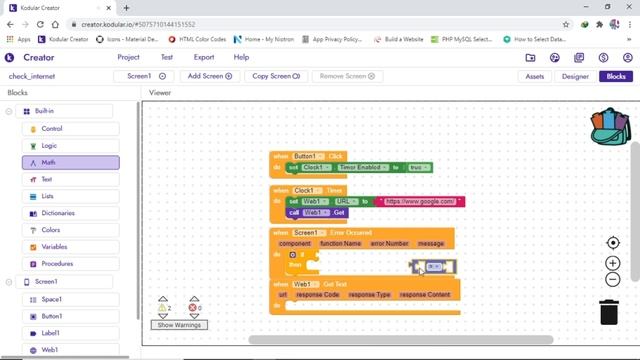Click the vertical workspace scrollbar

click(636, 211)
